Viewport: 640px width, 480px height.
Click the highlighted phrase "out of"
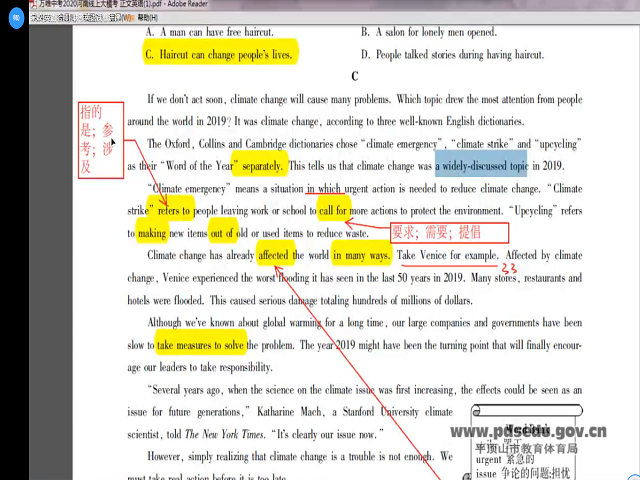point(222,233)
